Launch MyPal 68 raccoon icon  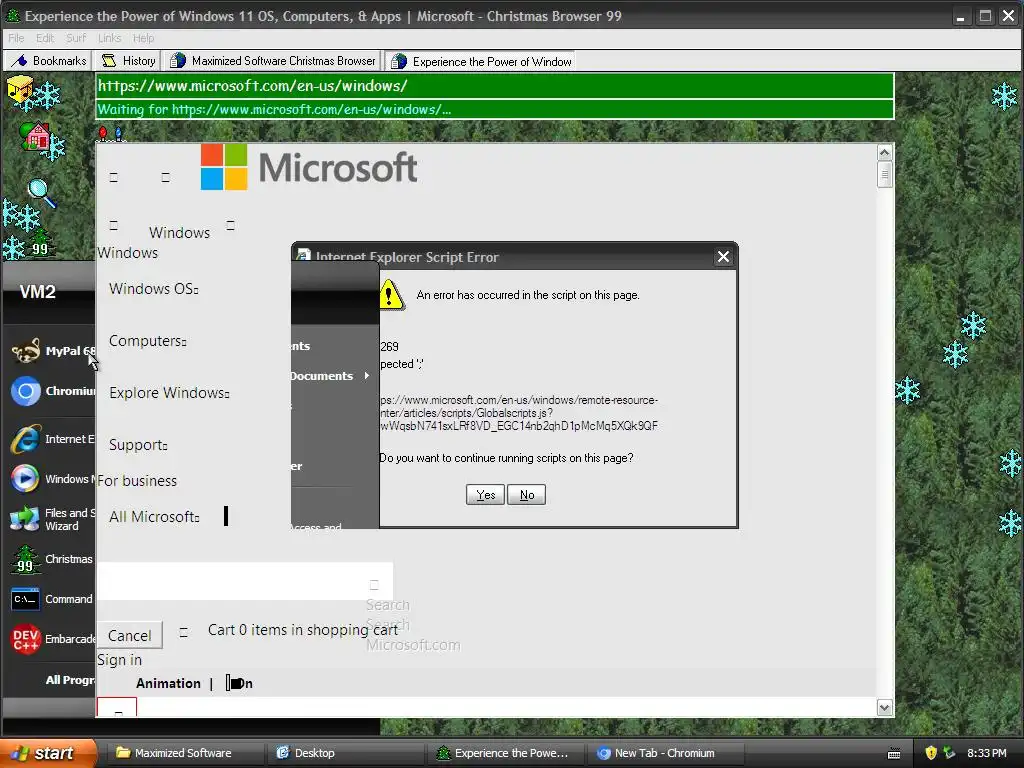[26, 351]
